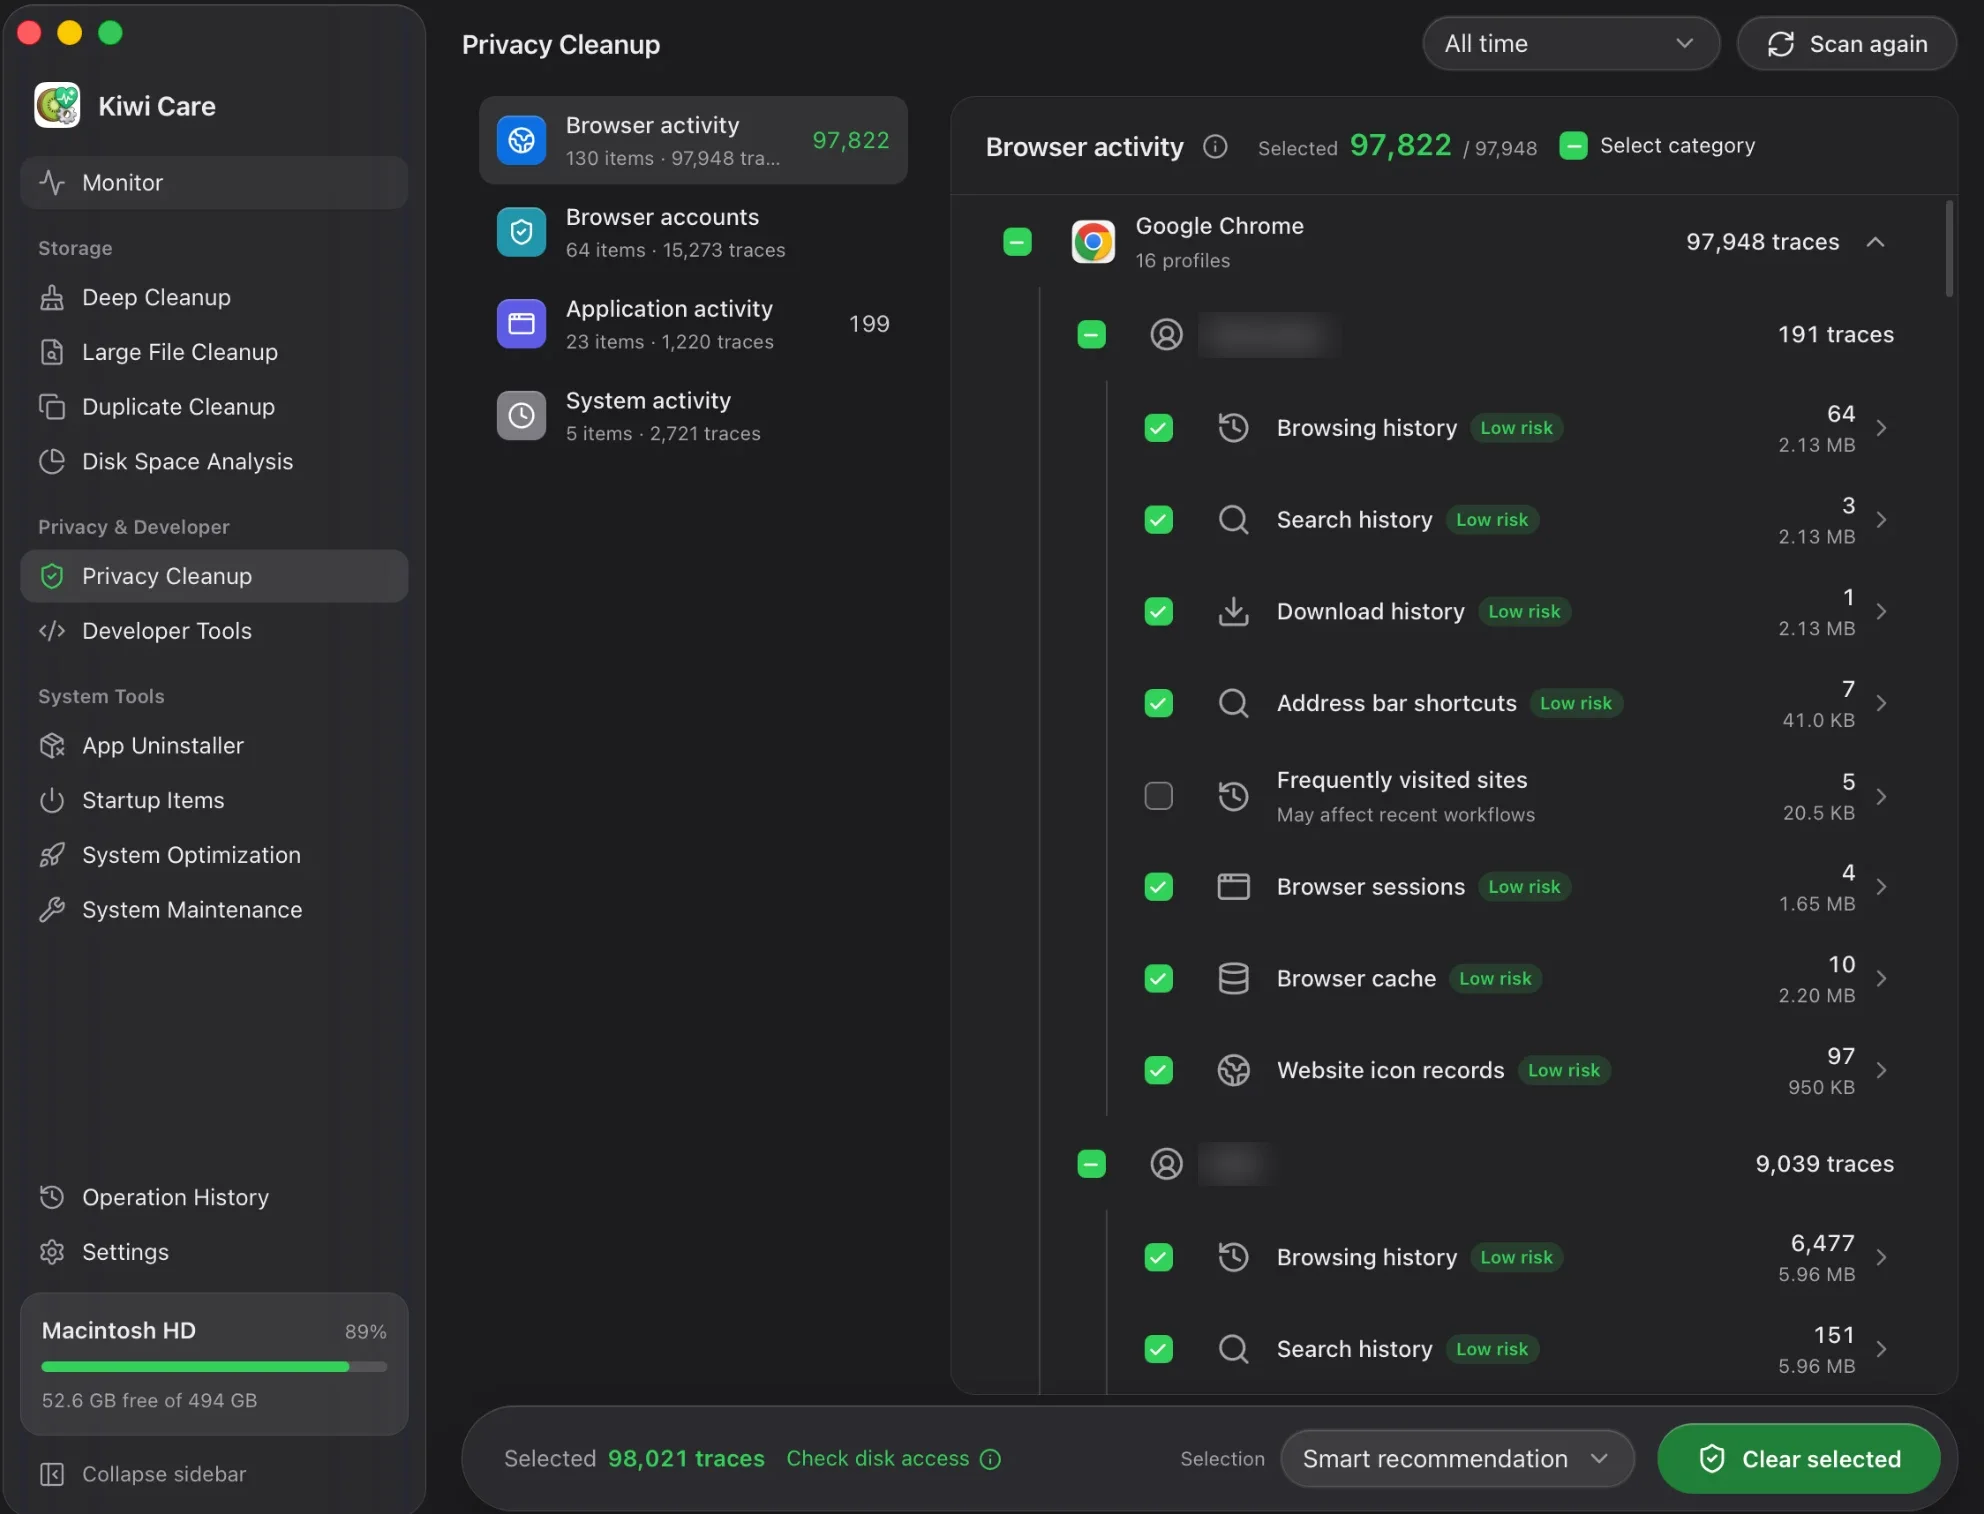Screen dimensions: 1984x1514
Task: Click the Macintosh HD storage usage bar
Action: tap(214, 1367)
